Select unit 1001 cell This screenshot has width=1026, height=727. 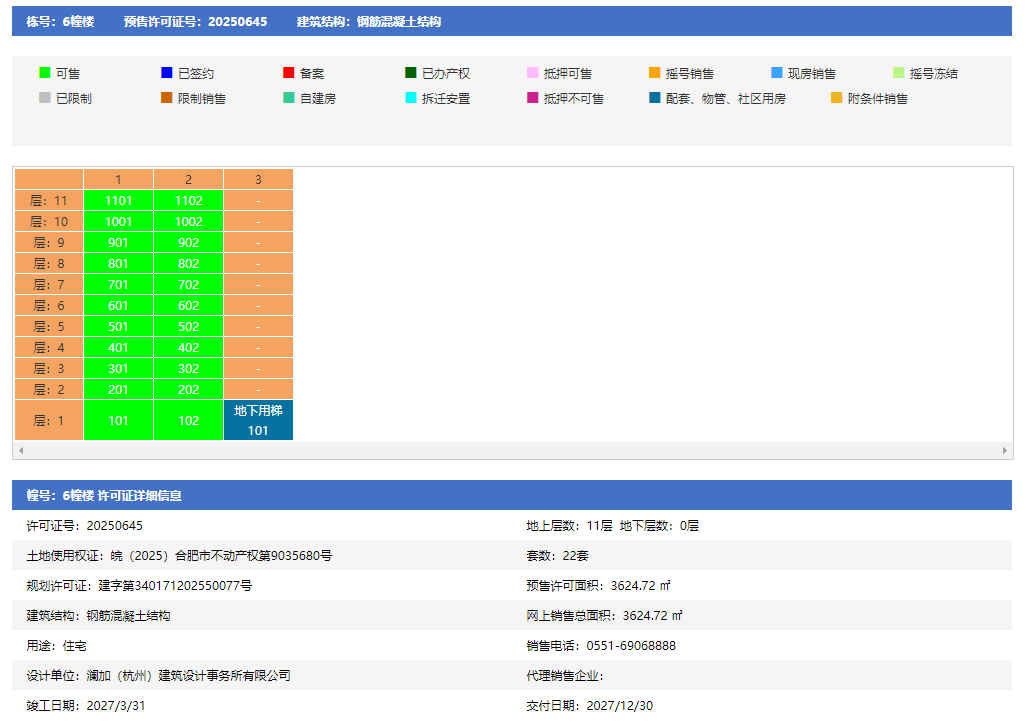[x=118, y=221]
